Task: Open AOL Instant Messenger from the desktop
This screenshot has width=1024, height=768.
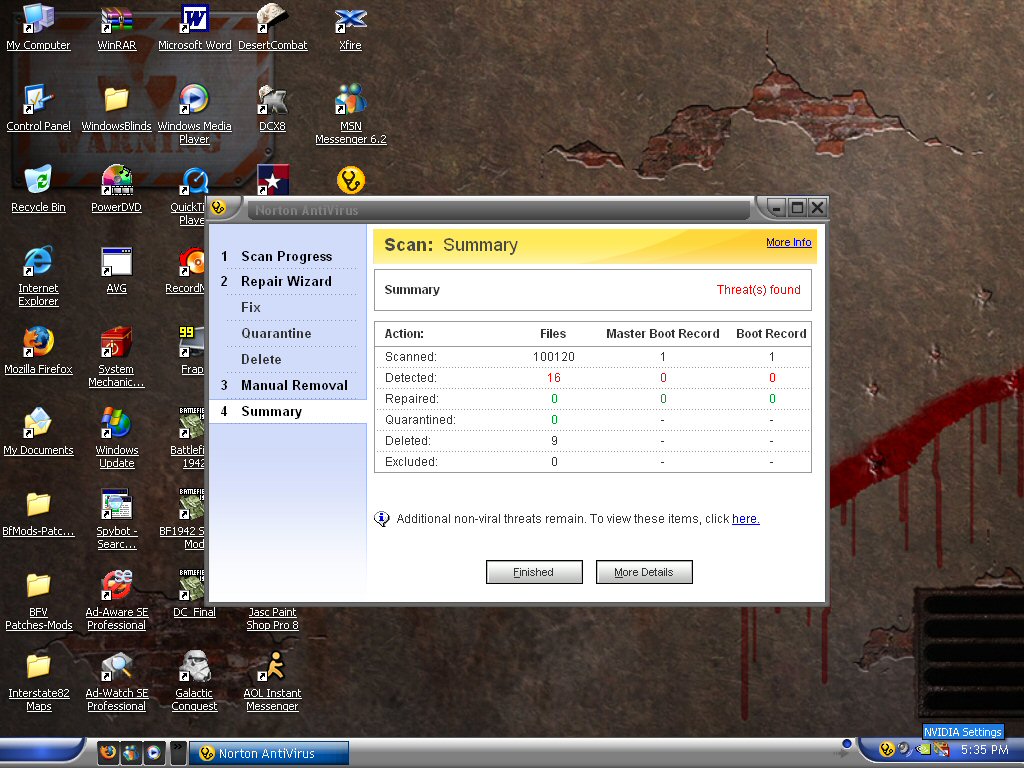Action: click(272, 681)
